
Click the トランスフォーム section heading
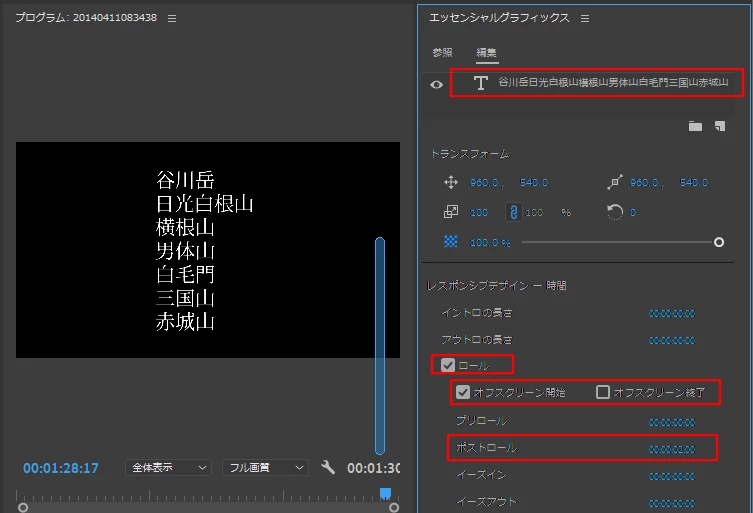click(470, 154)
